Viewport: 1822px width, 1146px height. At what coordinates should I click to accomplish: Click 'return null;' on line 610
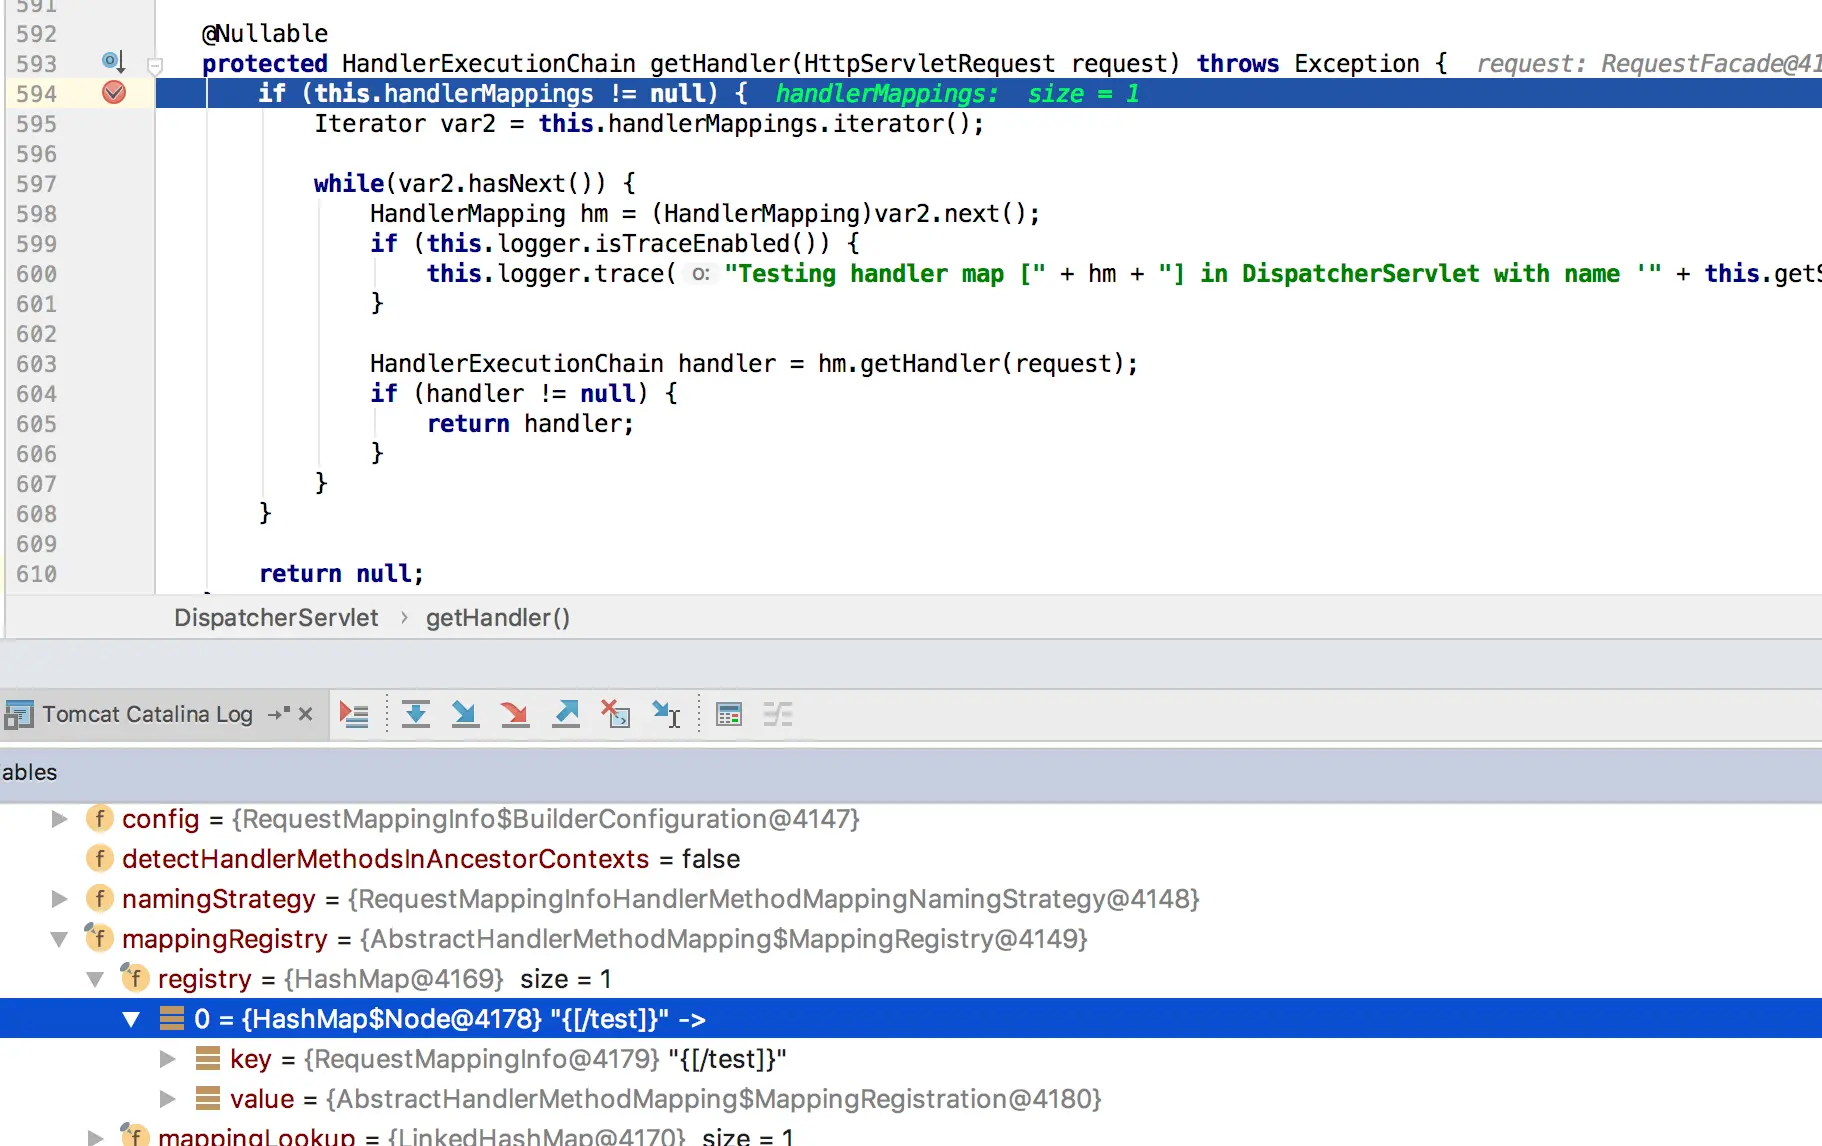point(341,574)
